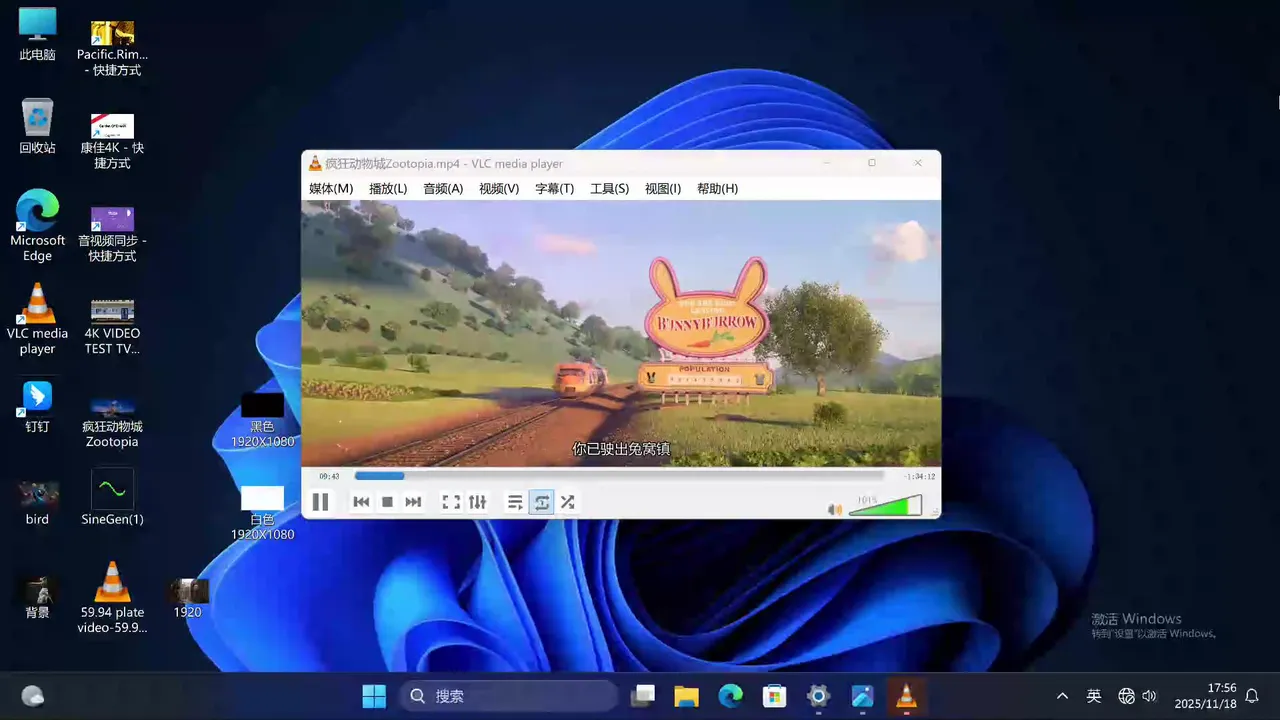Open the 音频(A) menu

coord(443,188)
